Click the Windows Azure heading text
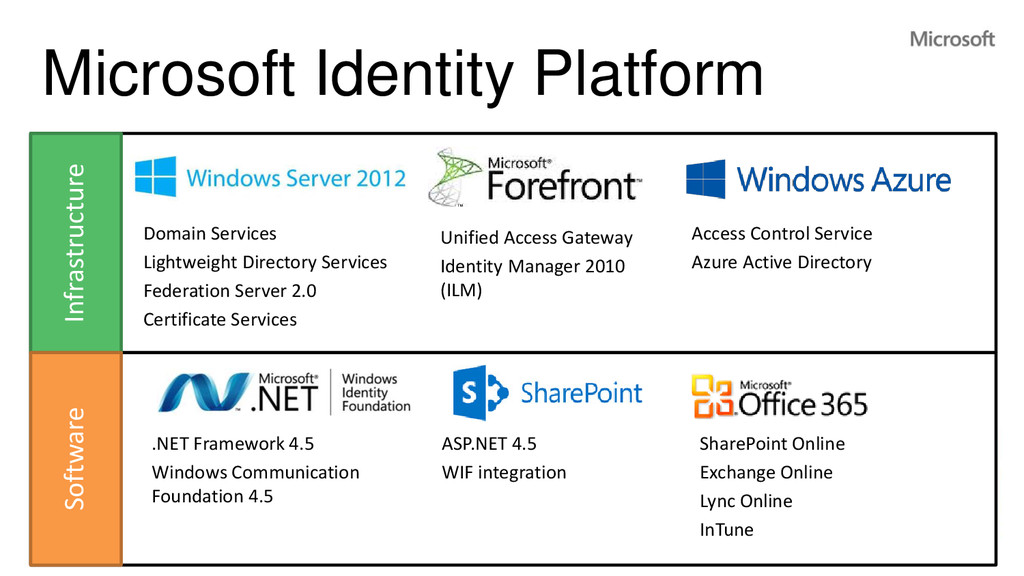 (844, 180)
